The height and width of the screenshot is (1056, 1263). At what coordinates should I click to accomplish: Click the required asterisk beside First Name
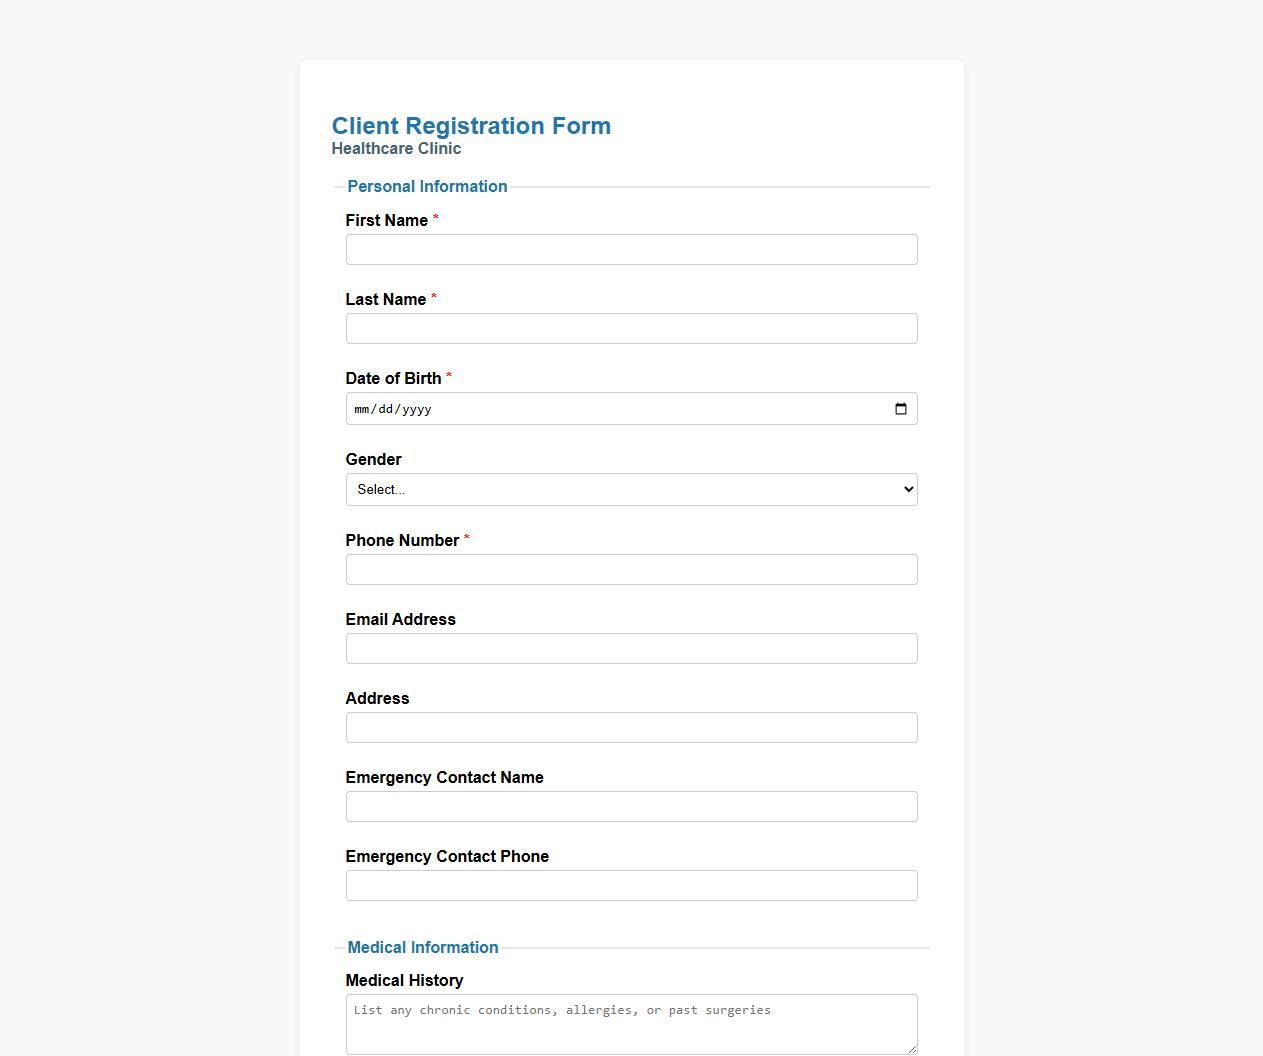pyautogui.click(x=436, y=218)
